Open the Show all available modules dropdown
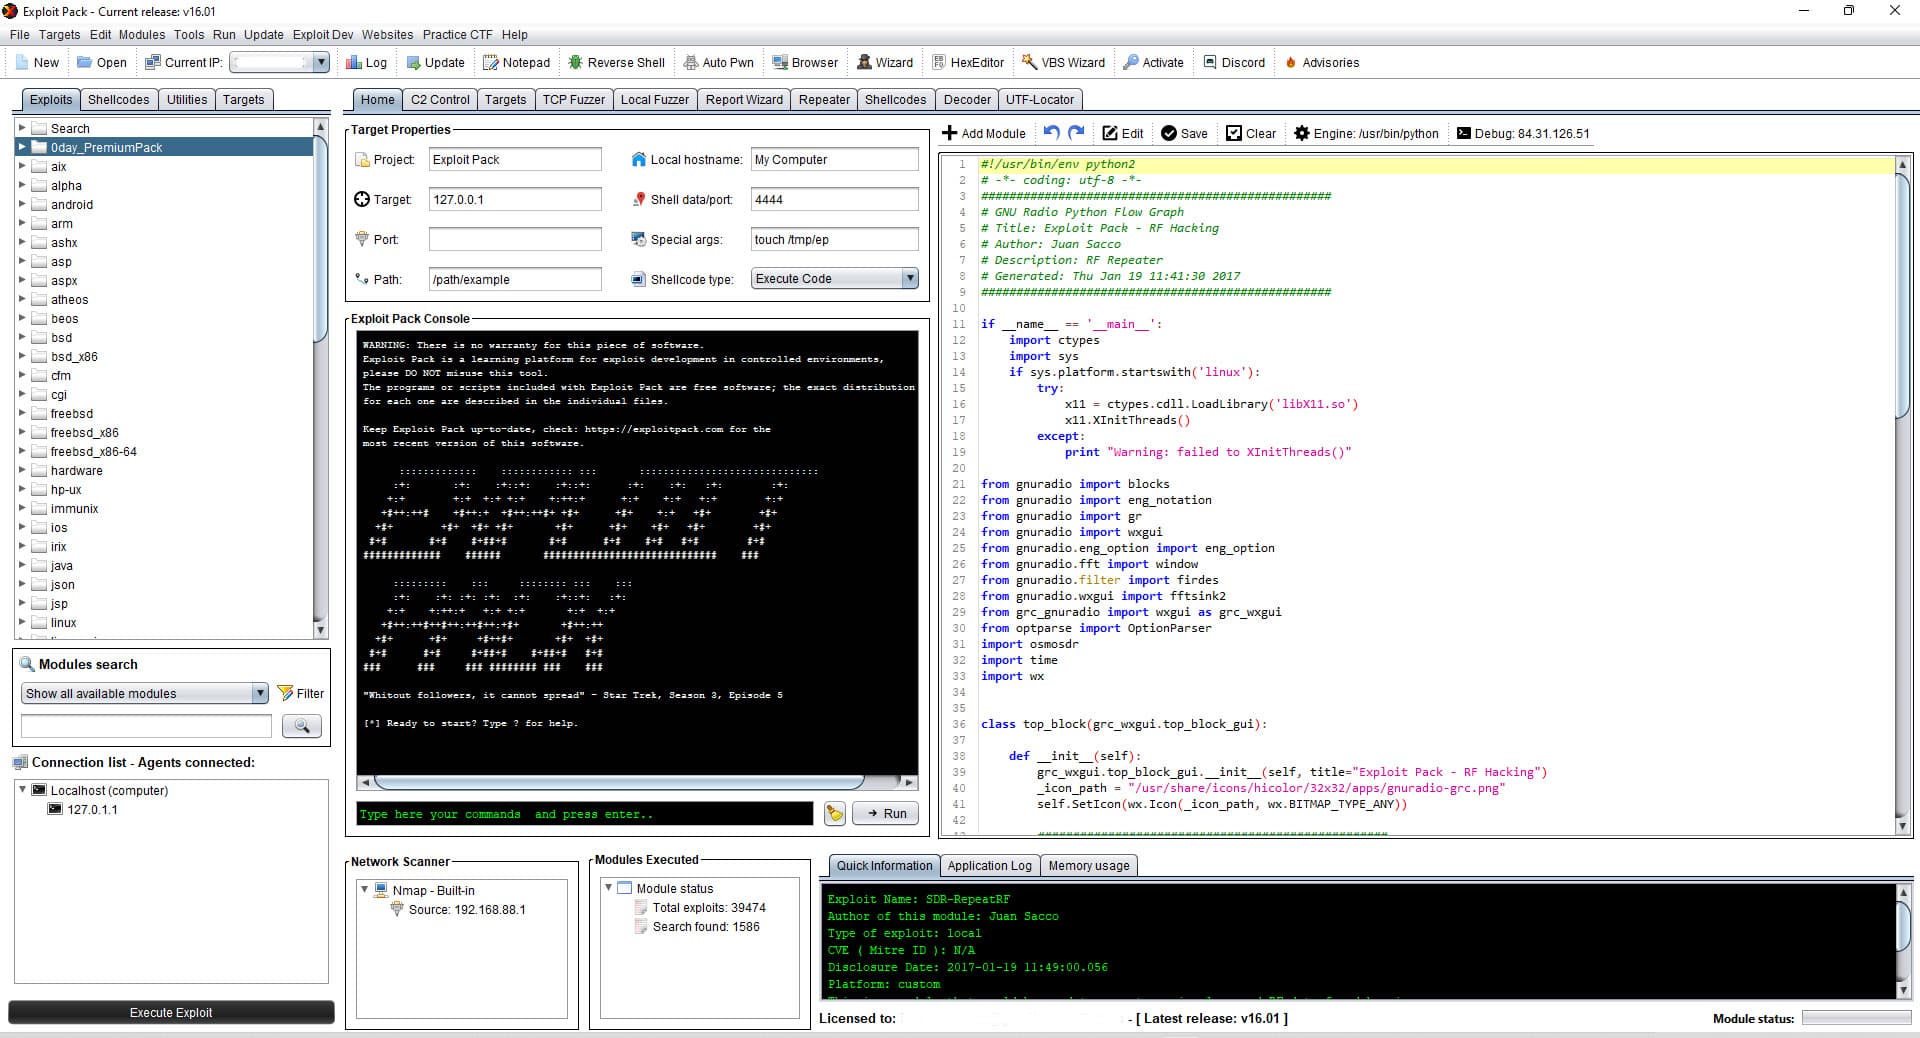Screen dimensions: 1920x1038 point(260,693)
